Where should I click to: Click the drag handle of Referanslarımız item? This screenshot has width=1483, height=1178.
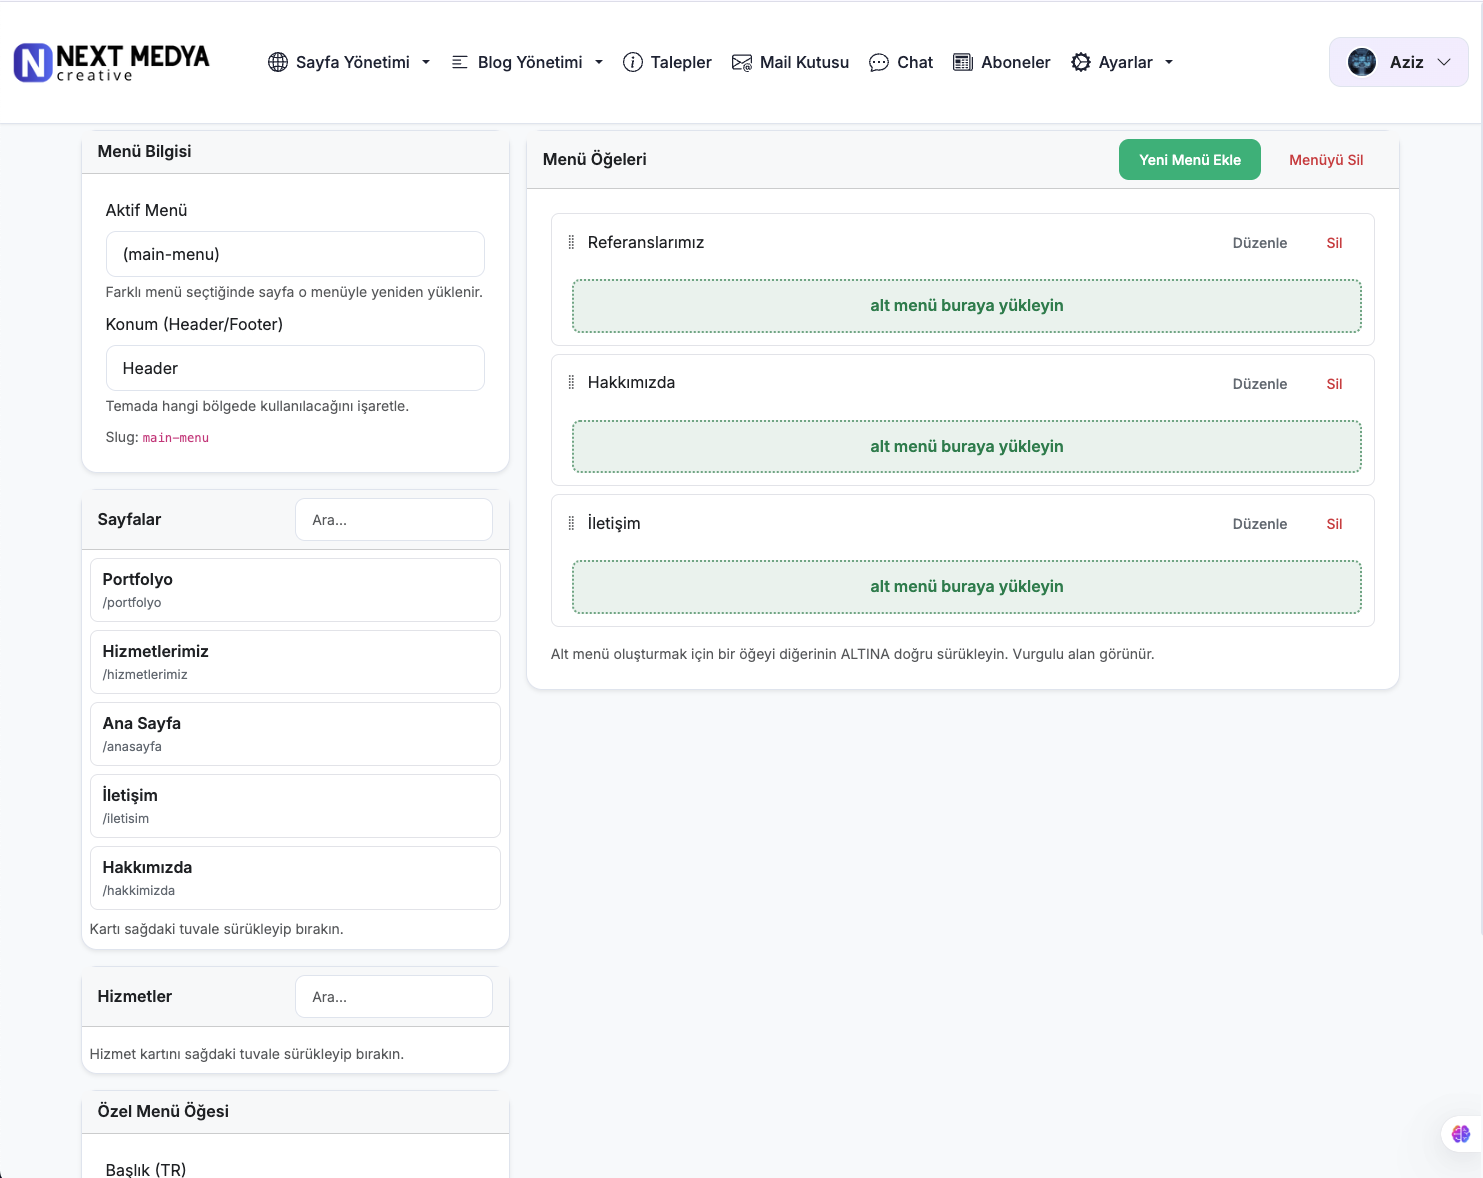[x=571, y=242]
